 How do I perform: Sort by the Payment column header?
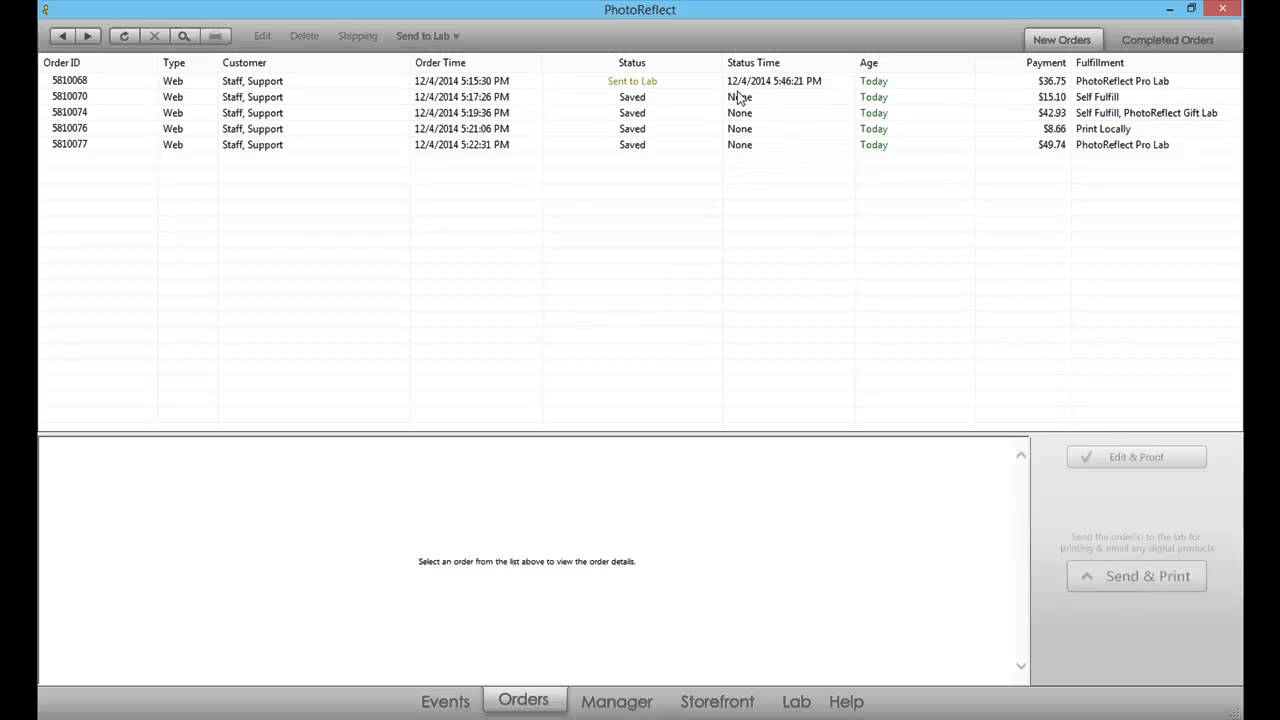[1046, 63]
